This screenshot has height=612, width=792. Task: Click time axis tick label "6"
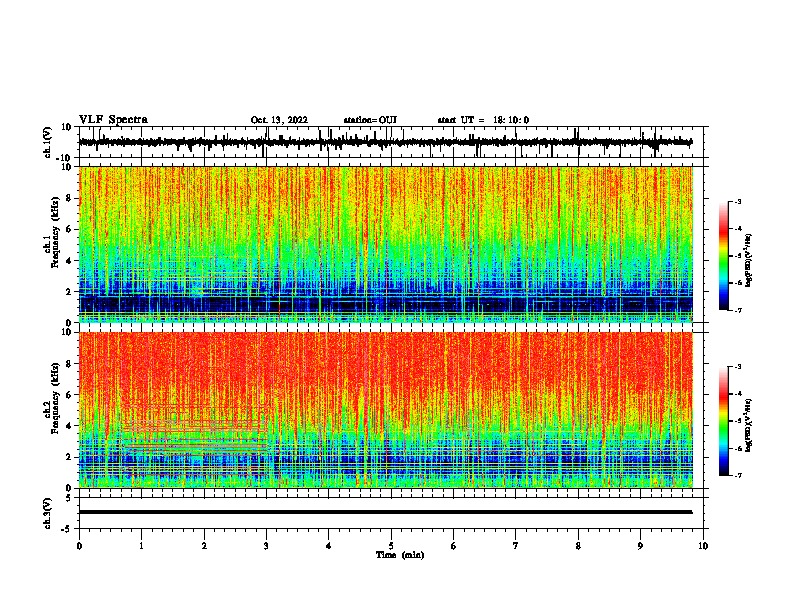click(x=454, y=546)
